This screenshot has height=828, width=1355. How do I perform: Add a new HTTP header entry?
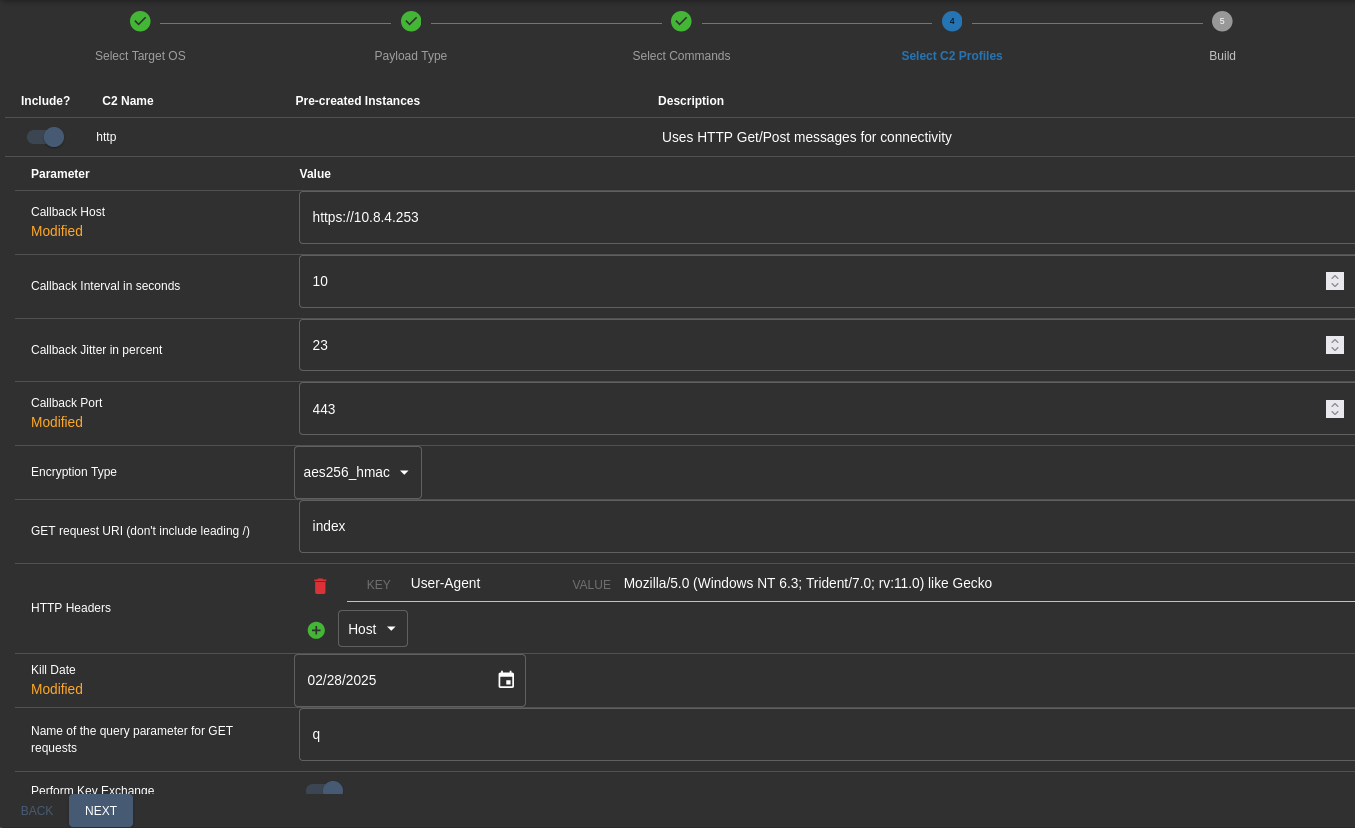tap(316, 630)
